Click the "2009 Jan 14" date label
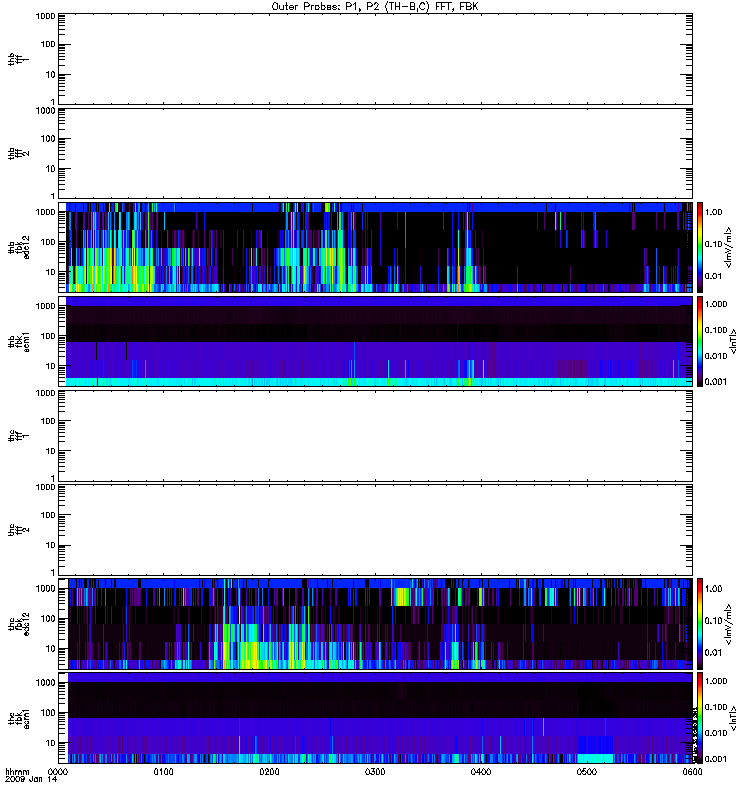This screenshot has width=750, height=800. (31, 780)
